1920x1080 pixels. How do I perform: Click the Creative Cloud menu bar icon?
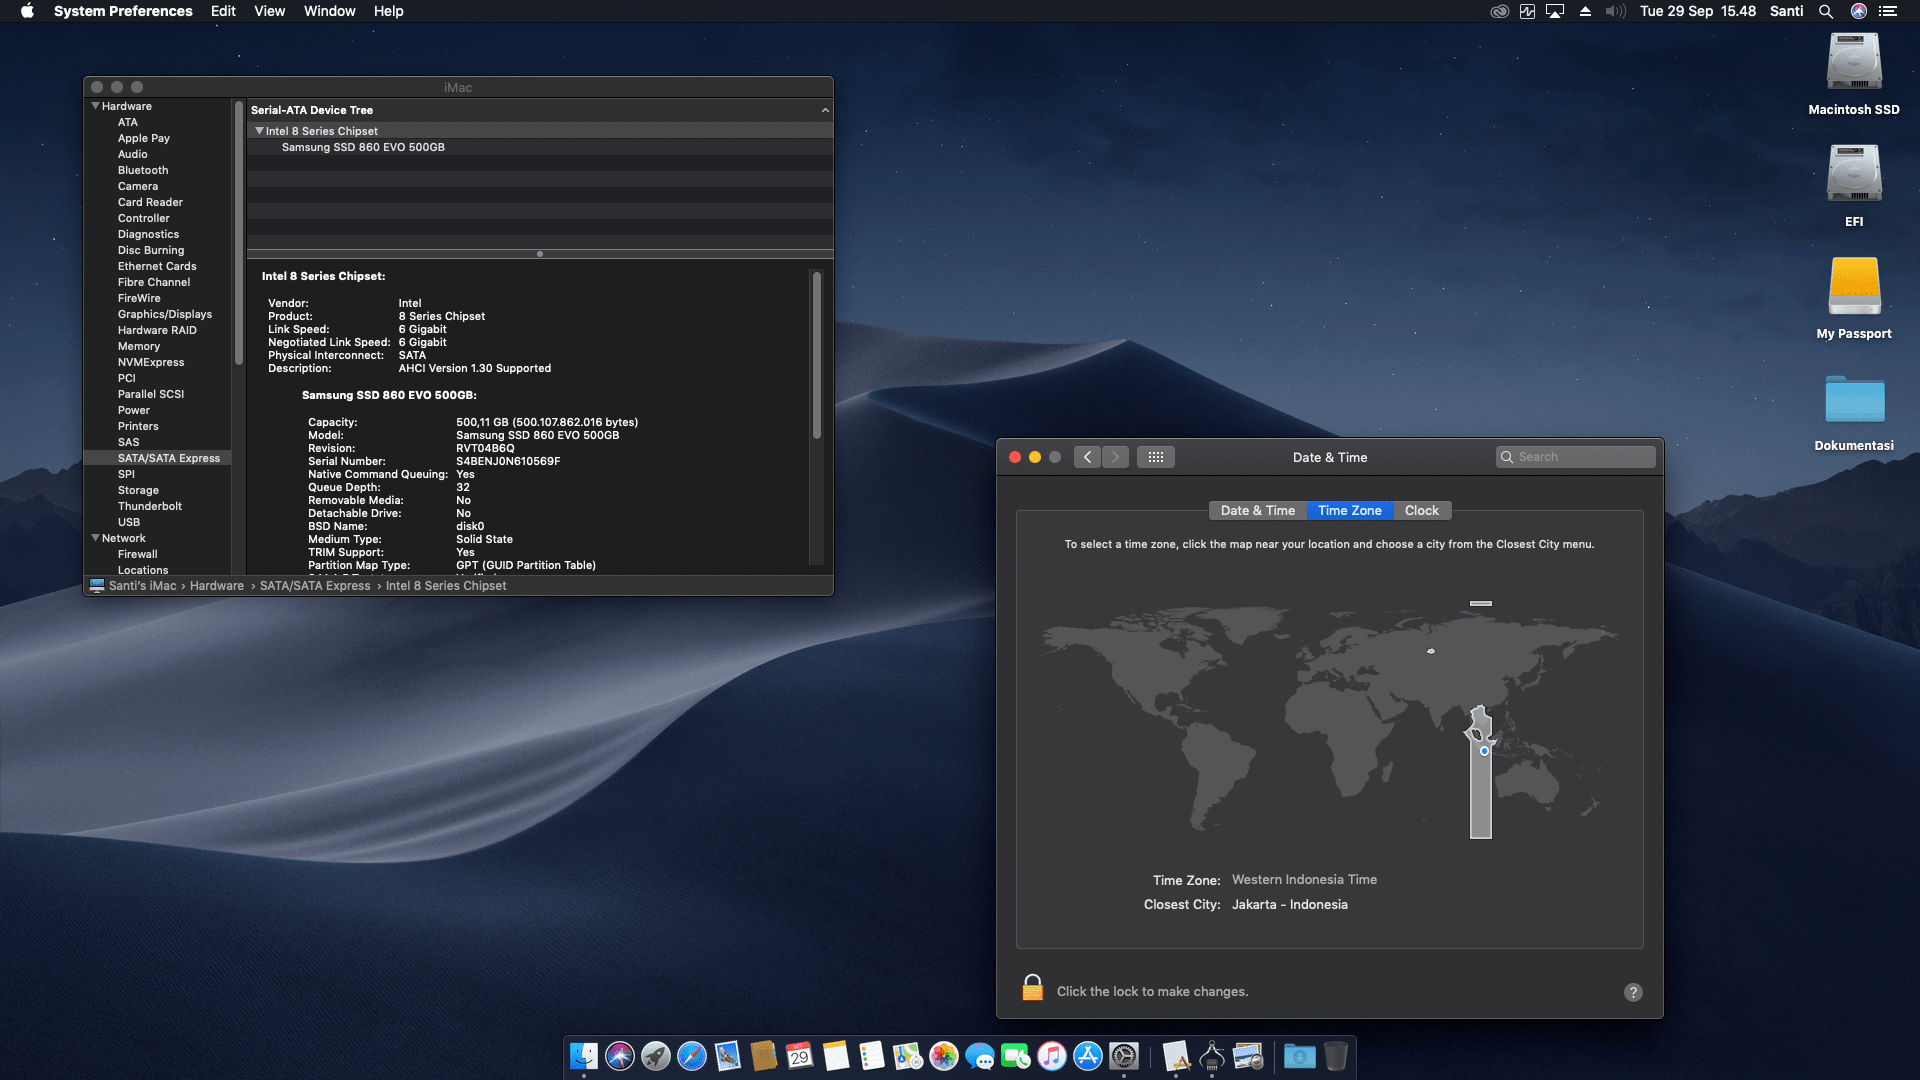(1500, 11)
